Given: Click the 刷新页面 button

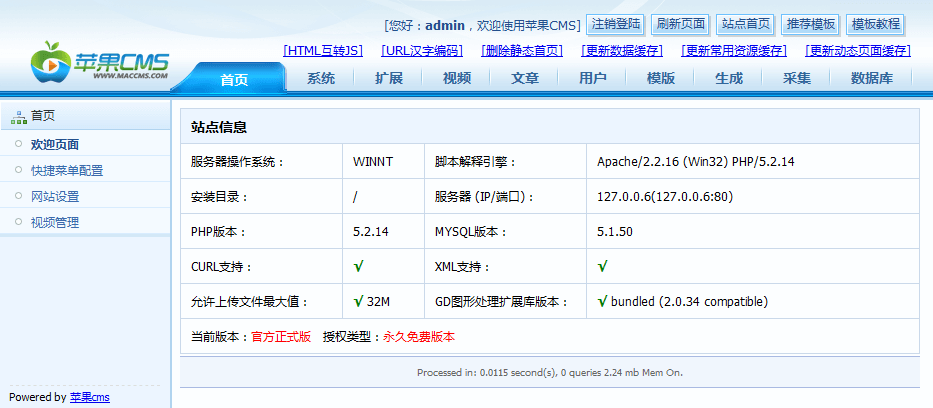Looking at the screenshot, I should 680,24.
